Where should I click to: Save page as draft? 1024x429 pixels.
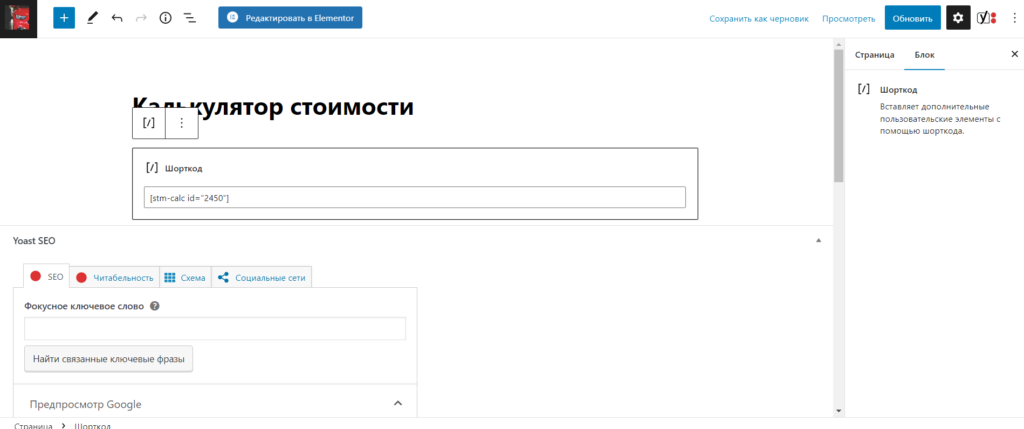pos(759,19)
